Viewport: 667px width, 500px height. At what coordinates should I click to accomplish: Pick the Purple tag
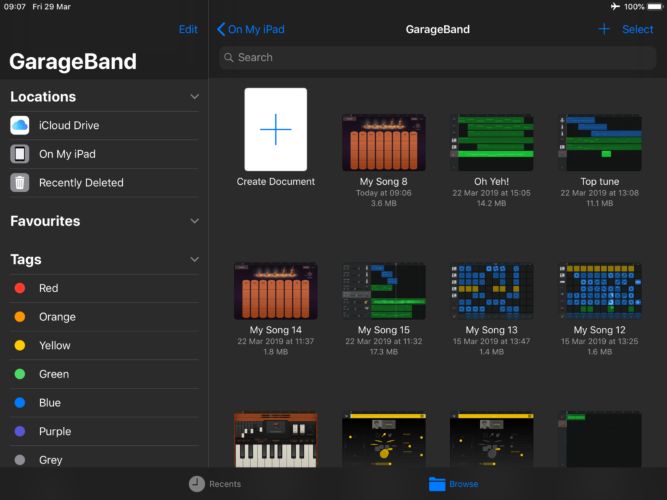pyautogui.click(x=54, y=431)
